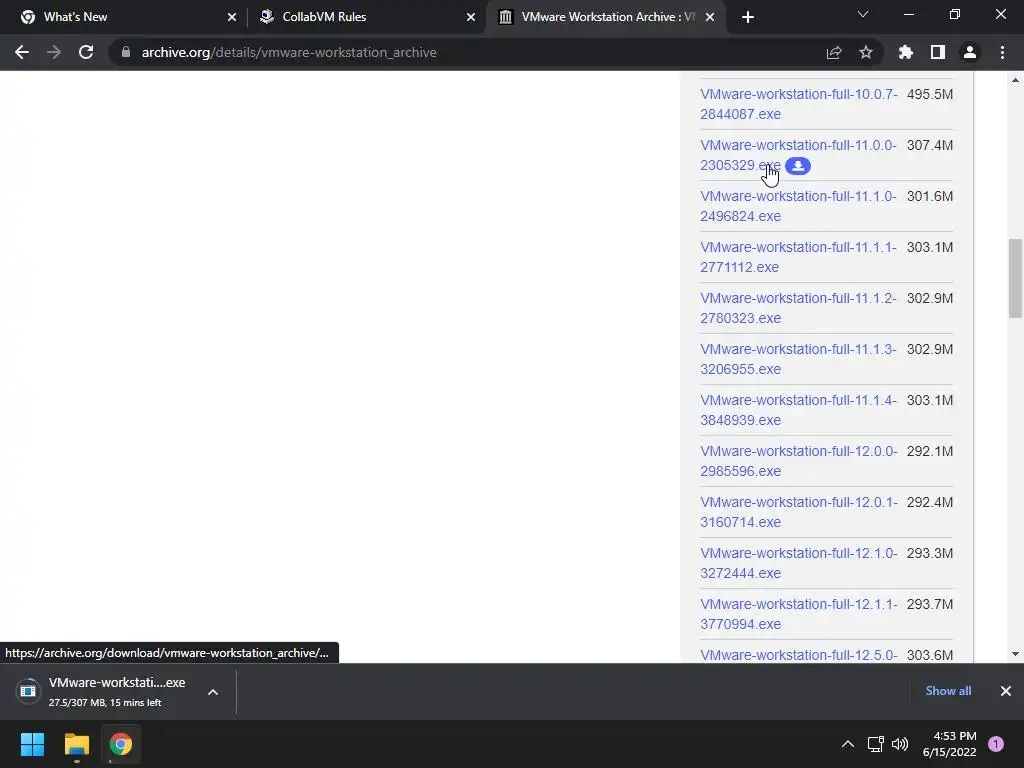Click the downloading exe file icon
This screenshot has width=1024, height=768.
(28, 691)
